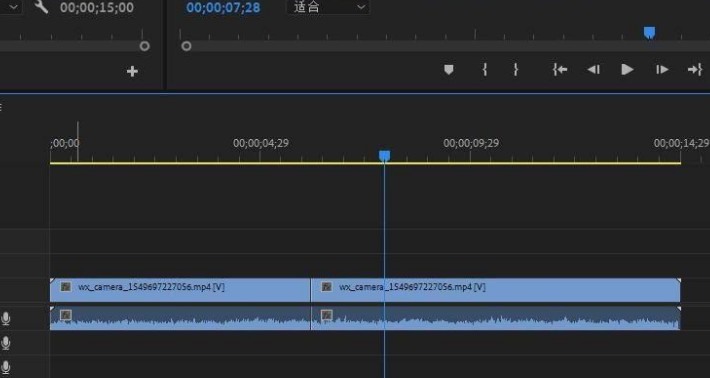Jump to In point with Go to In icon
The image size is (710, 378).
(560, 69)
